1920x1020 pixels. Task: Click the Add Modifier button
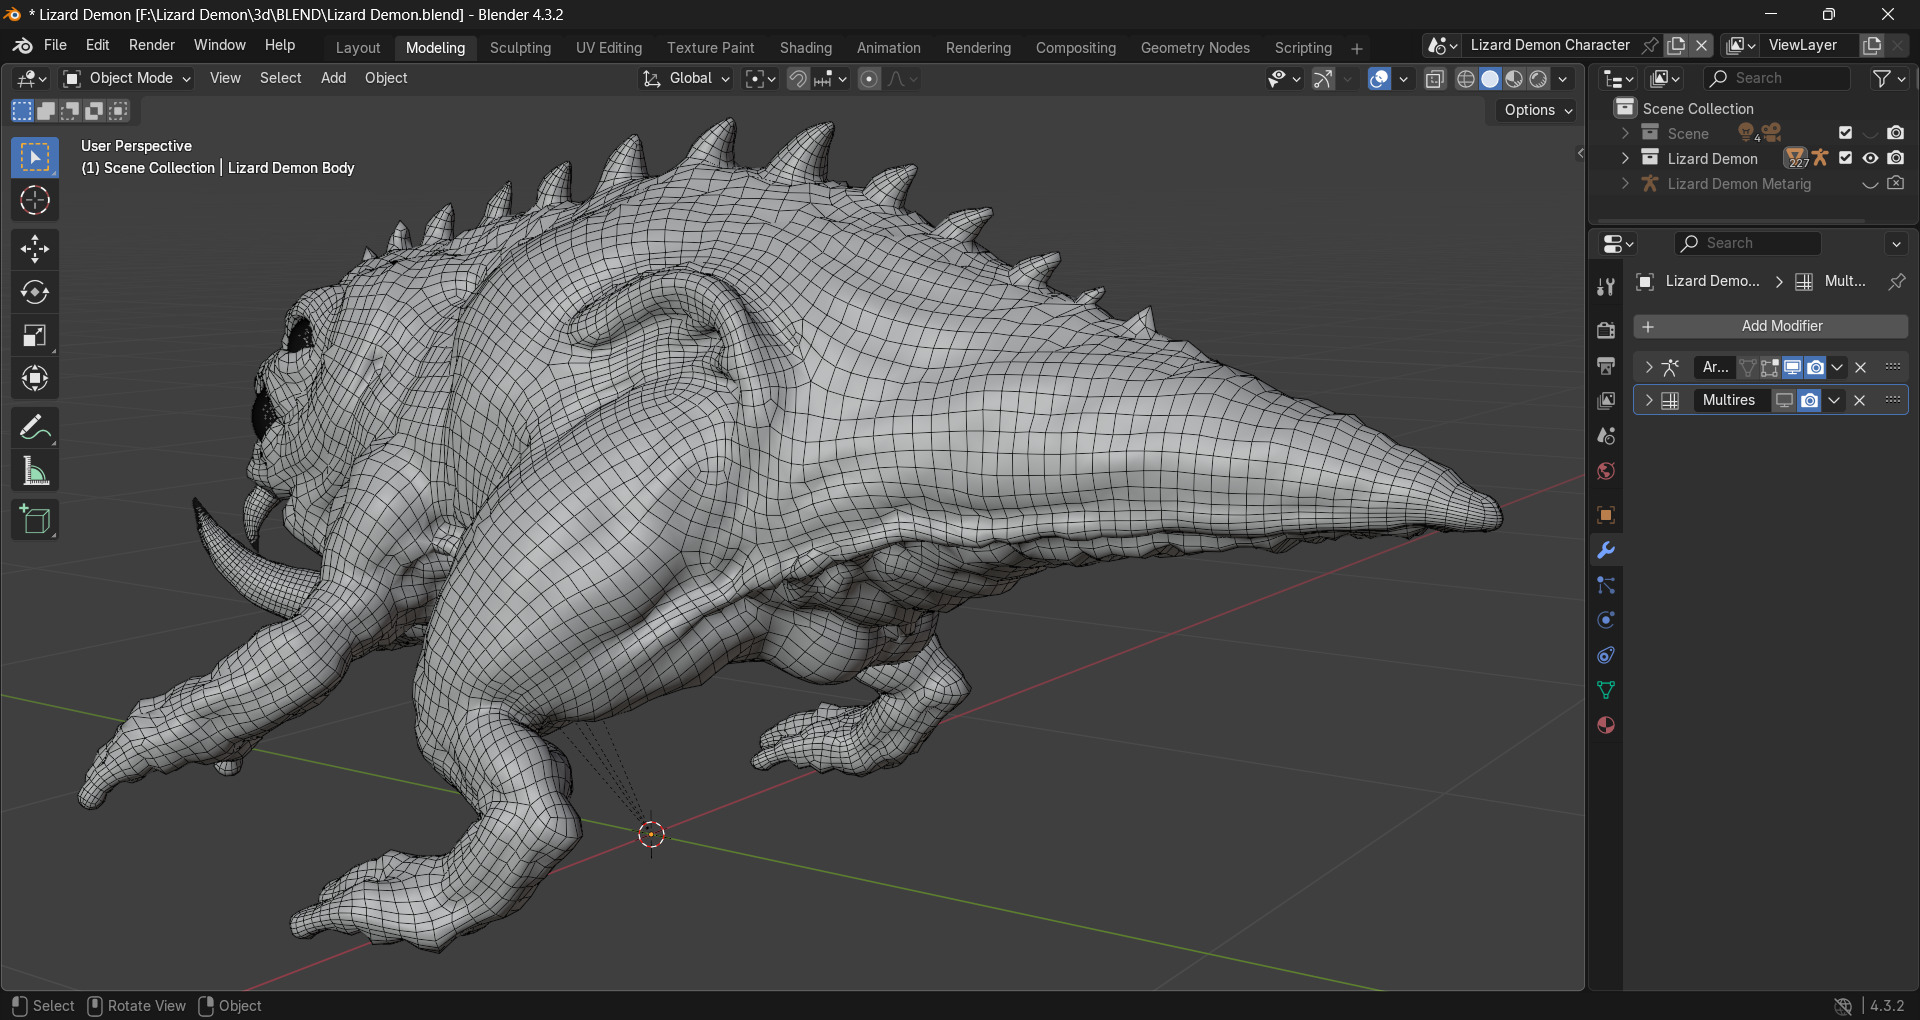click(x=1771, y=326)
